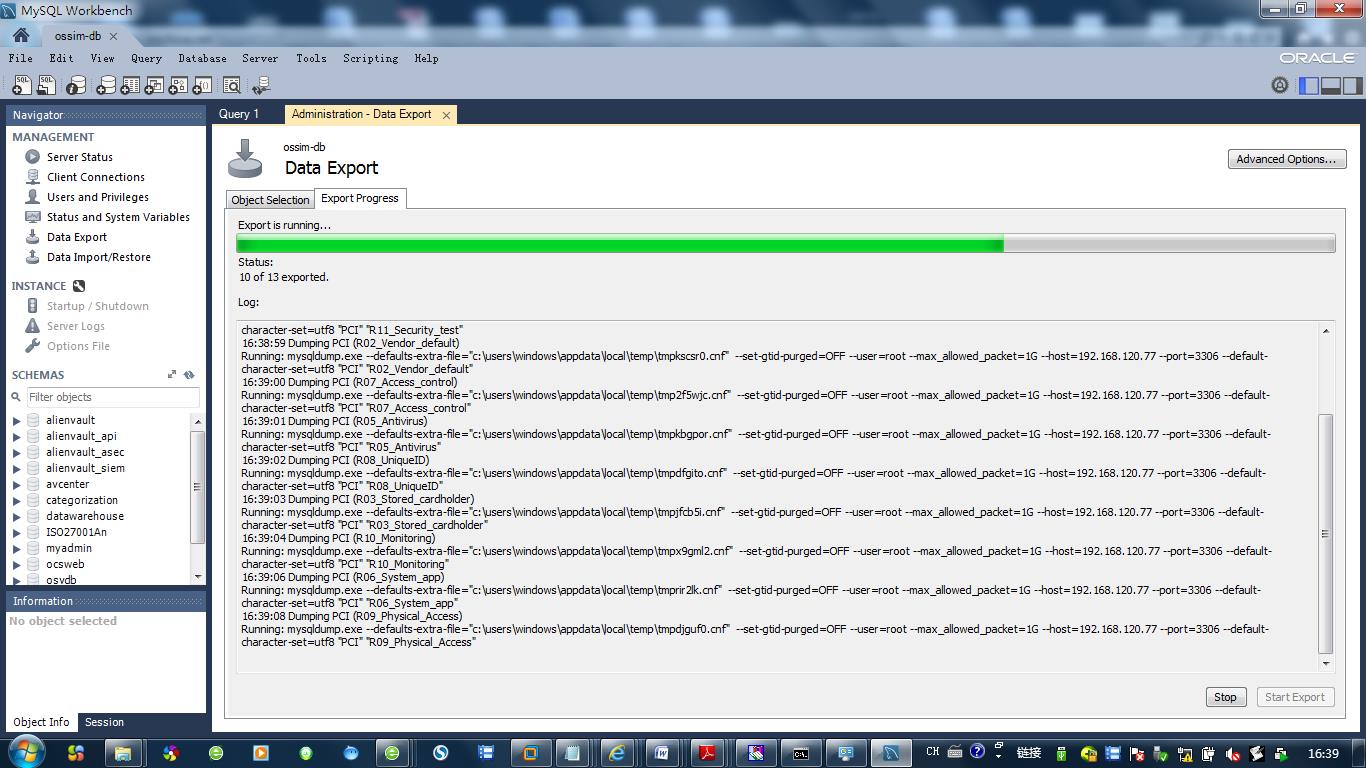Open Server Status from Management
The width and height of the screenshot is (1366, 768).
point(80,157)
